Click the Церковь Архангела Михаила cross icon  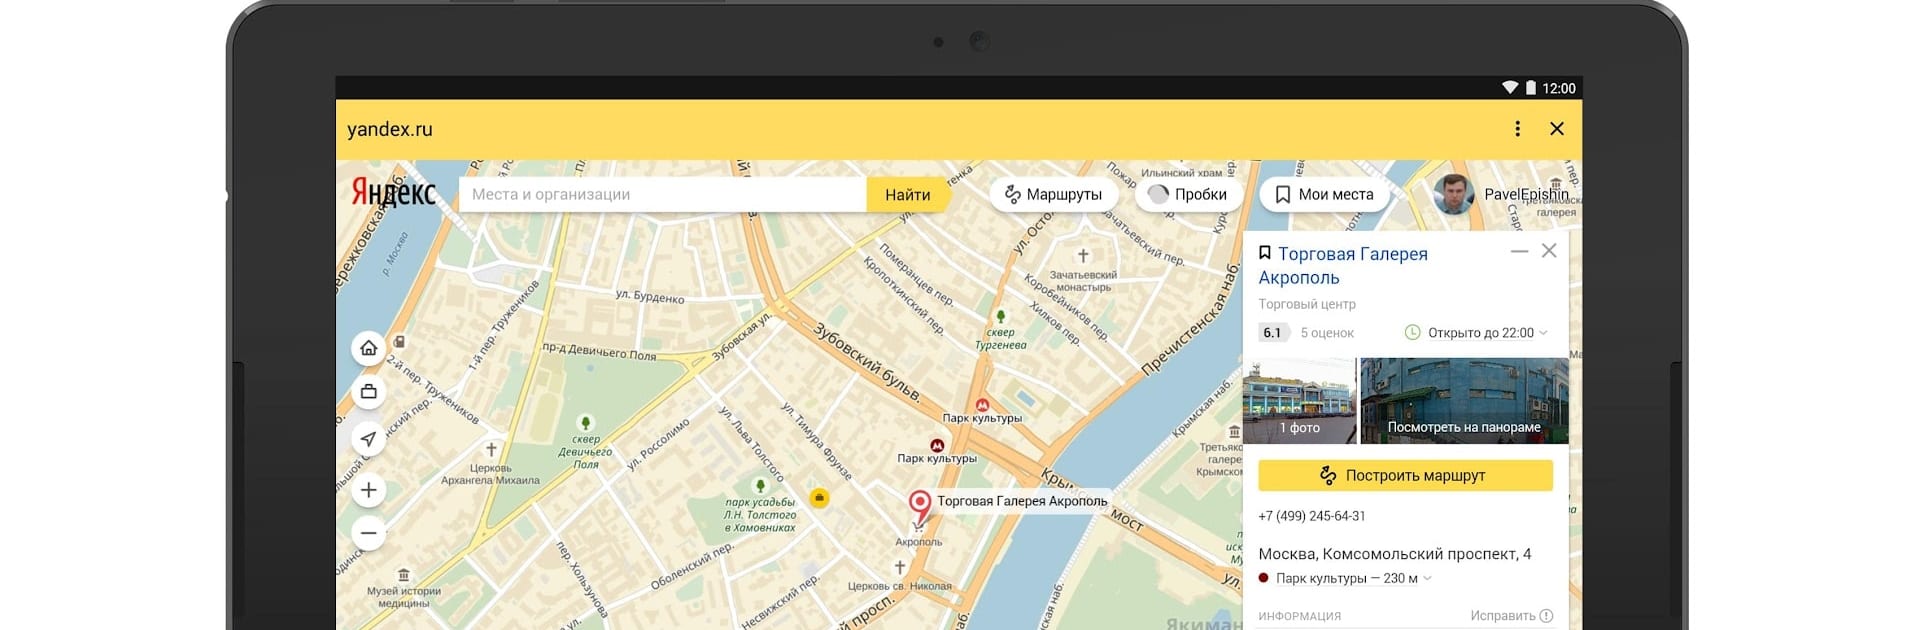(491, 450)
